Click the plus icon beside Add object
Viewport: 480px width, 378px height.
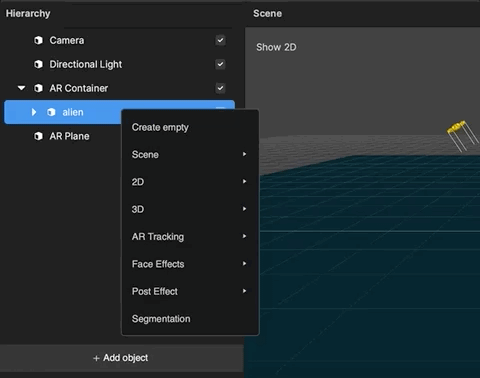[96, 358]
